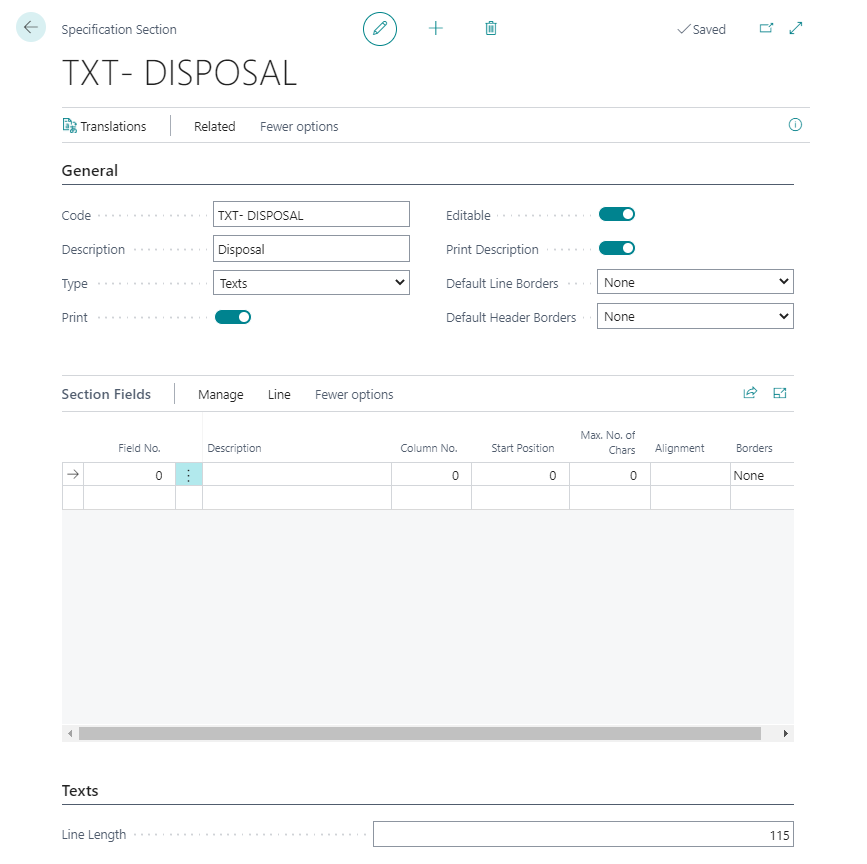The height and width of the screenshot is (864, 867).
Task: Open the Related menu
Action: click(x=215, y=126)
